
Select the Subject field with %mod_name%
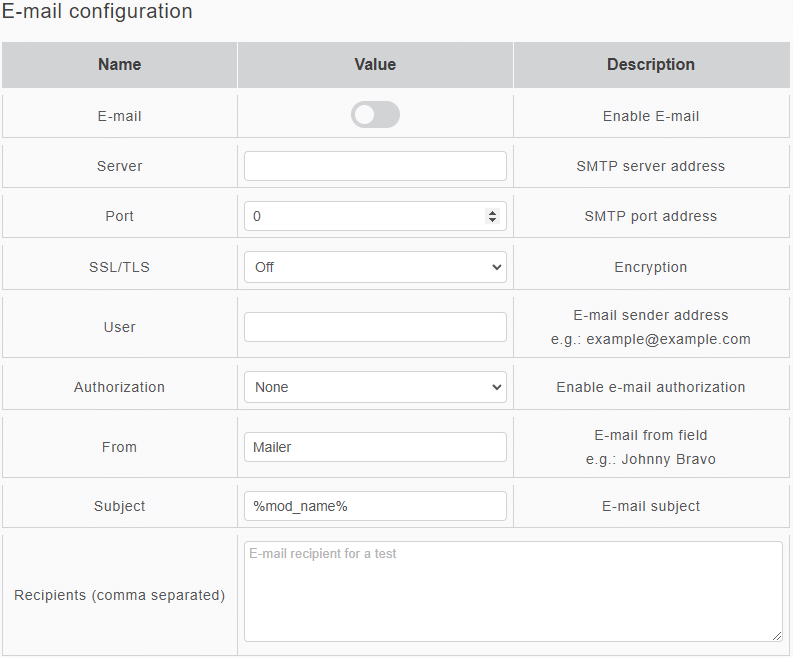click(375, 506)
